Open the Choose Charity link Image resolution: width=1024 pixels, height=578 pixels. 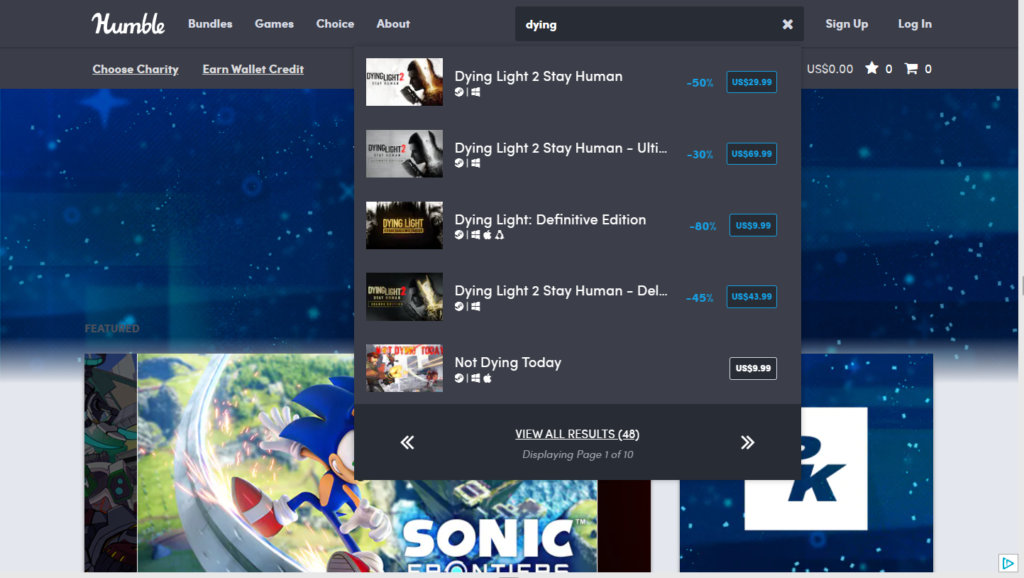click(135, 69)
